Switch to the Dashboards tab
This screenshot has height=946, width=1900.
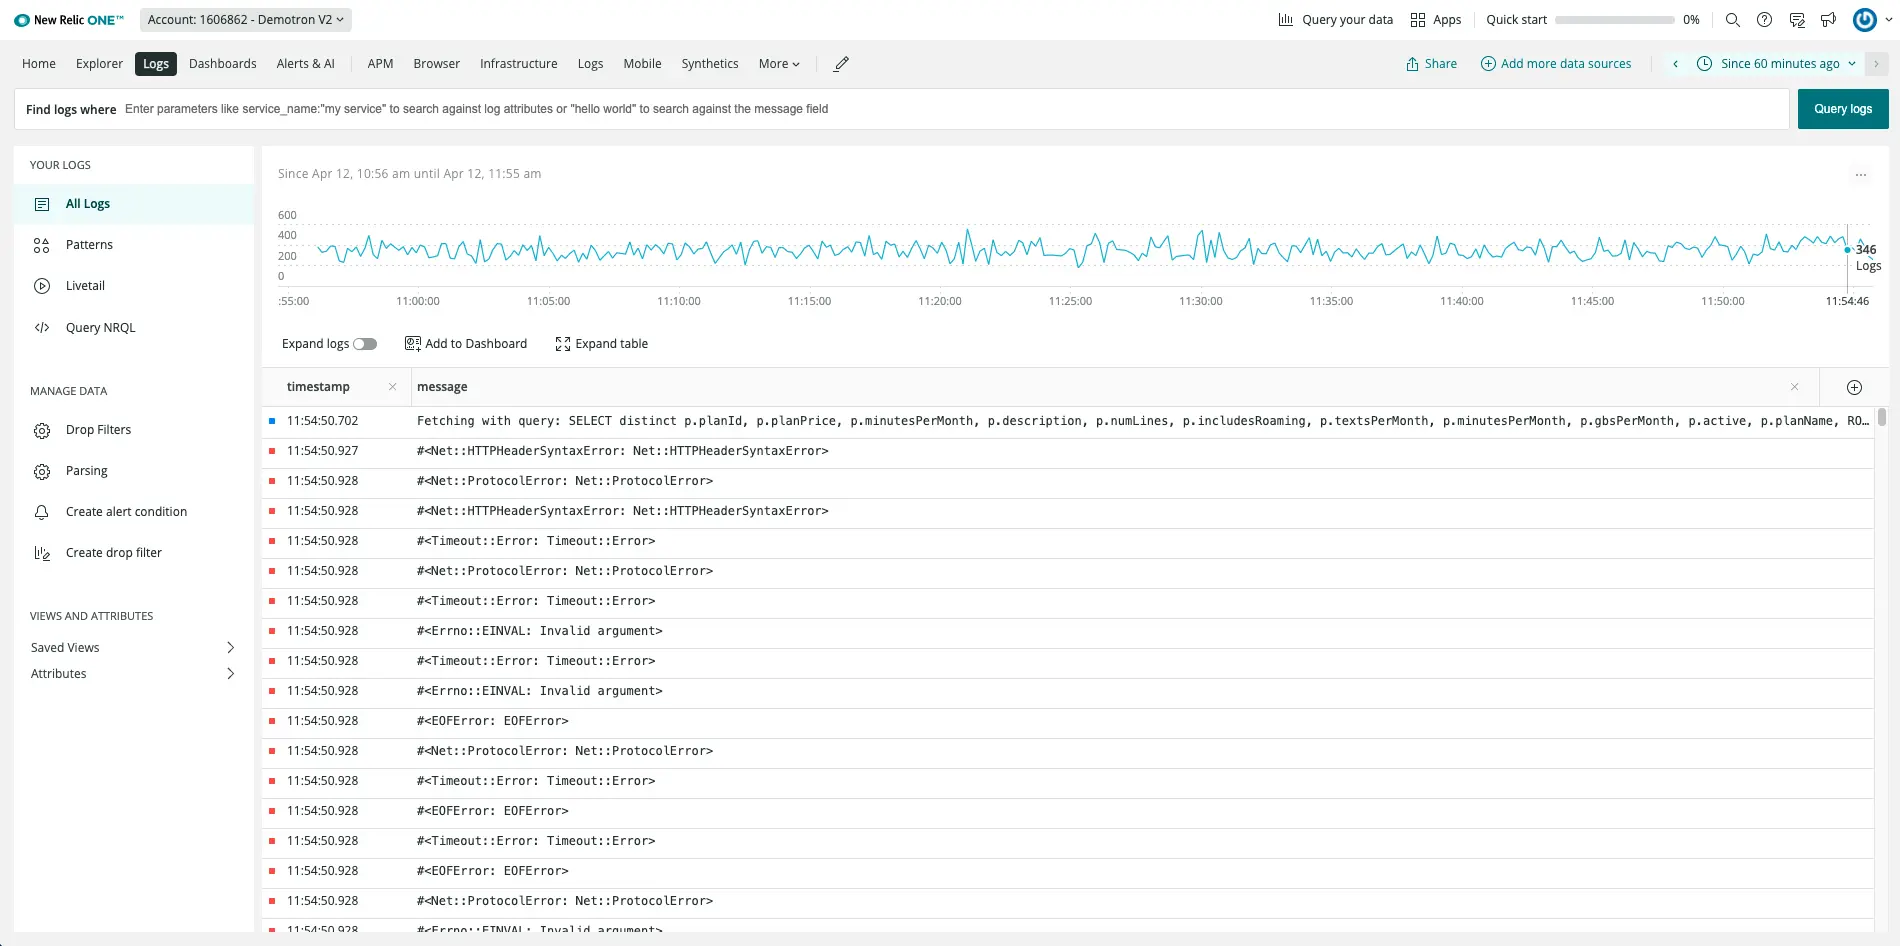click(222, 63)
